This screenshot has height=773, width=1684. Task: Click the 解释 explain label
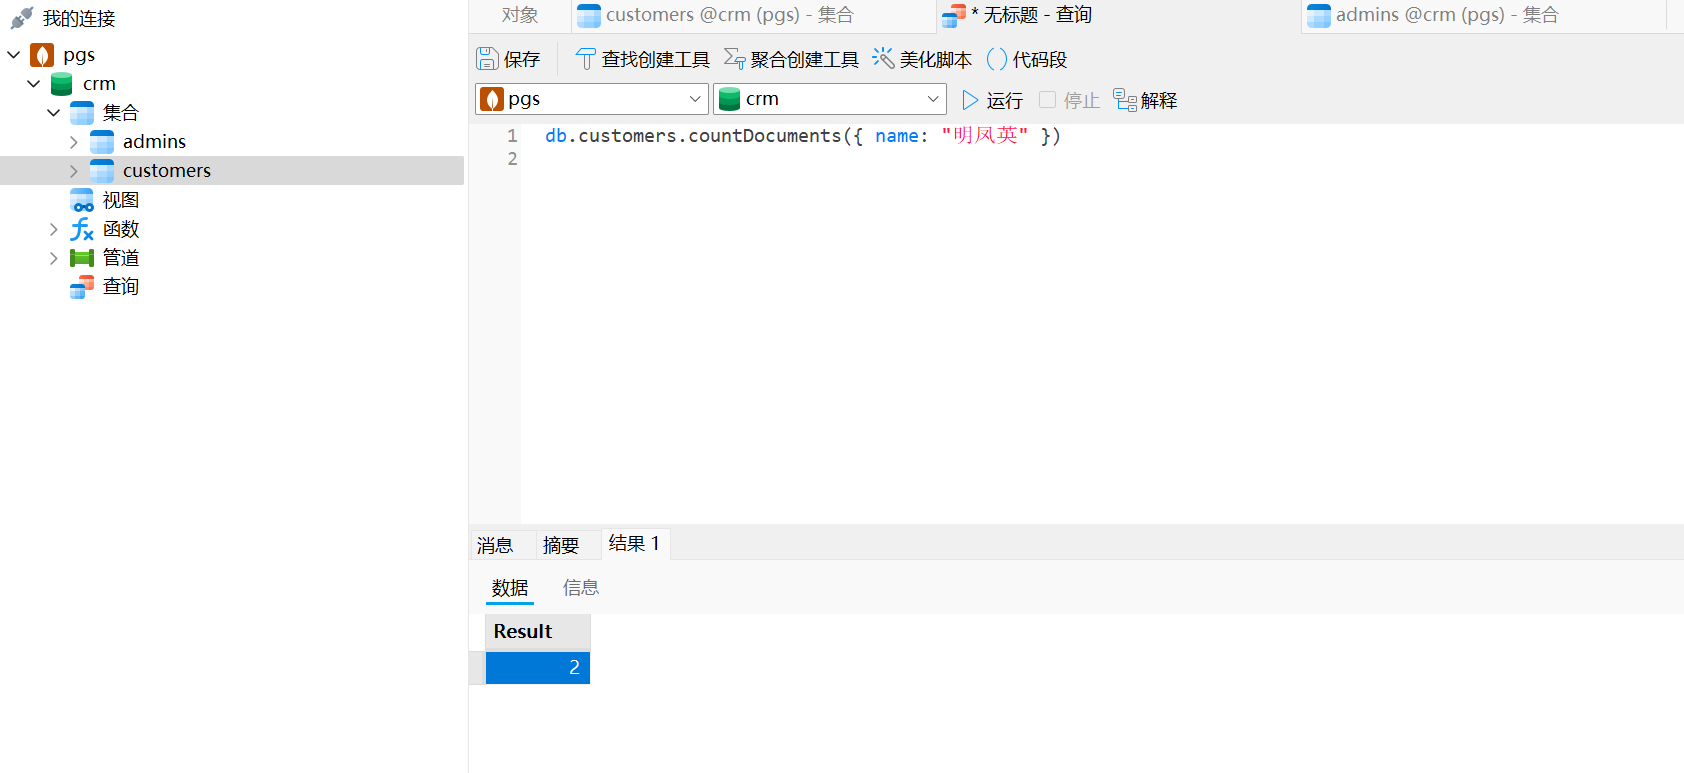pos(1159,101)
